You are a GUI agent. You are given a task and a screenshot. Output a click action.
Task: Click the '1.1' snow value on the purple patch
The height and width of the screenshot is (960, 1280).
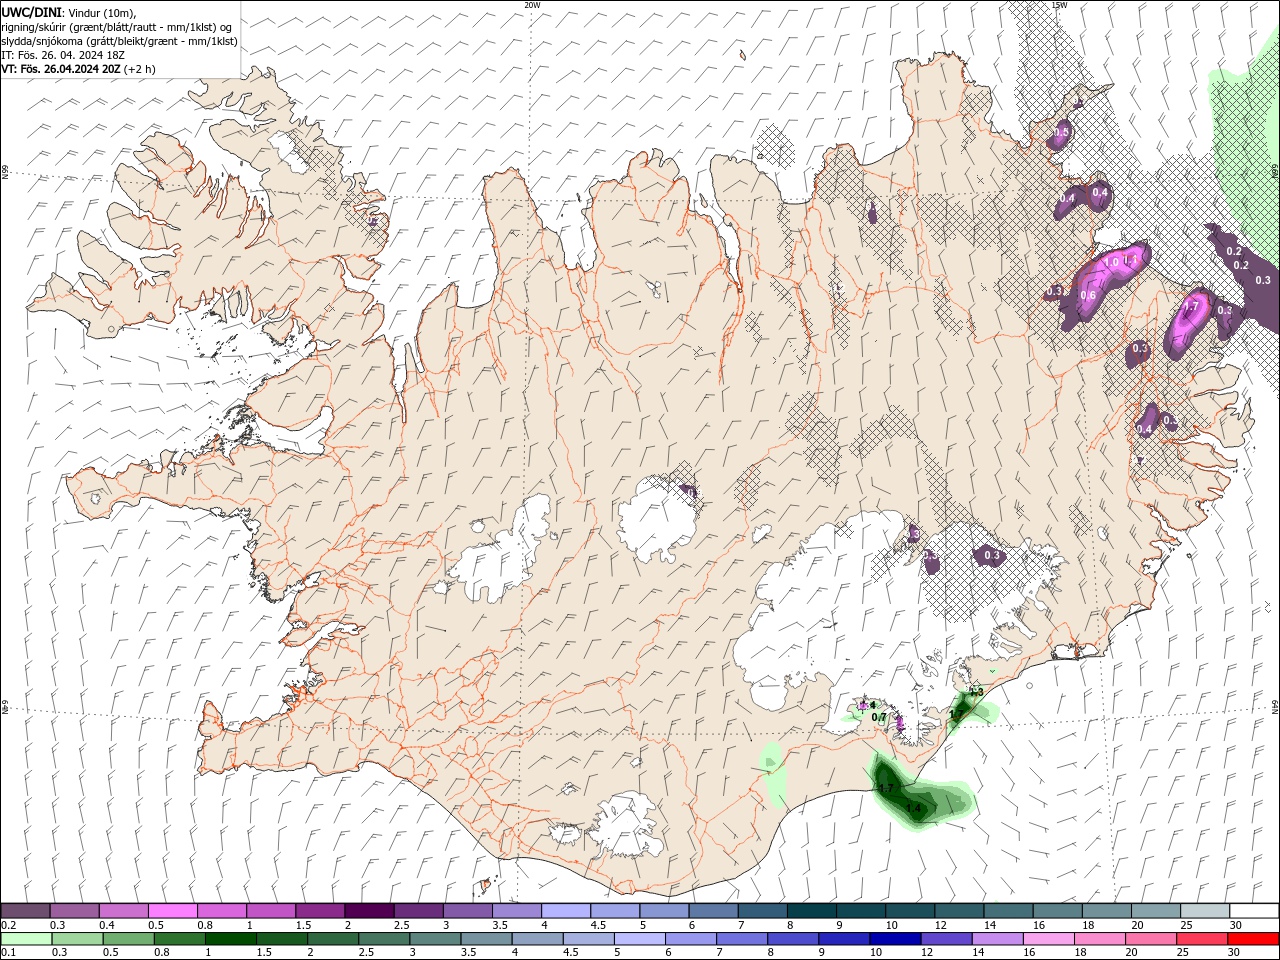[x=1132, y=261]
